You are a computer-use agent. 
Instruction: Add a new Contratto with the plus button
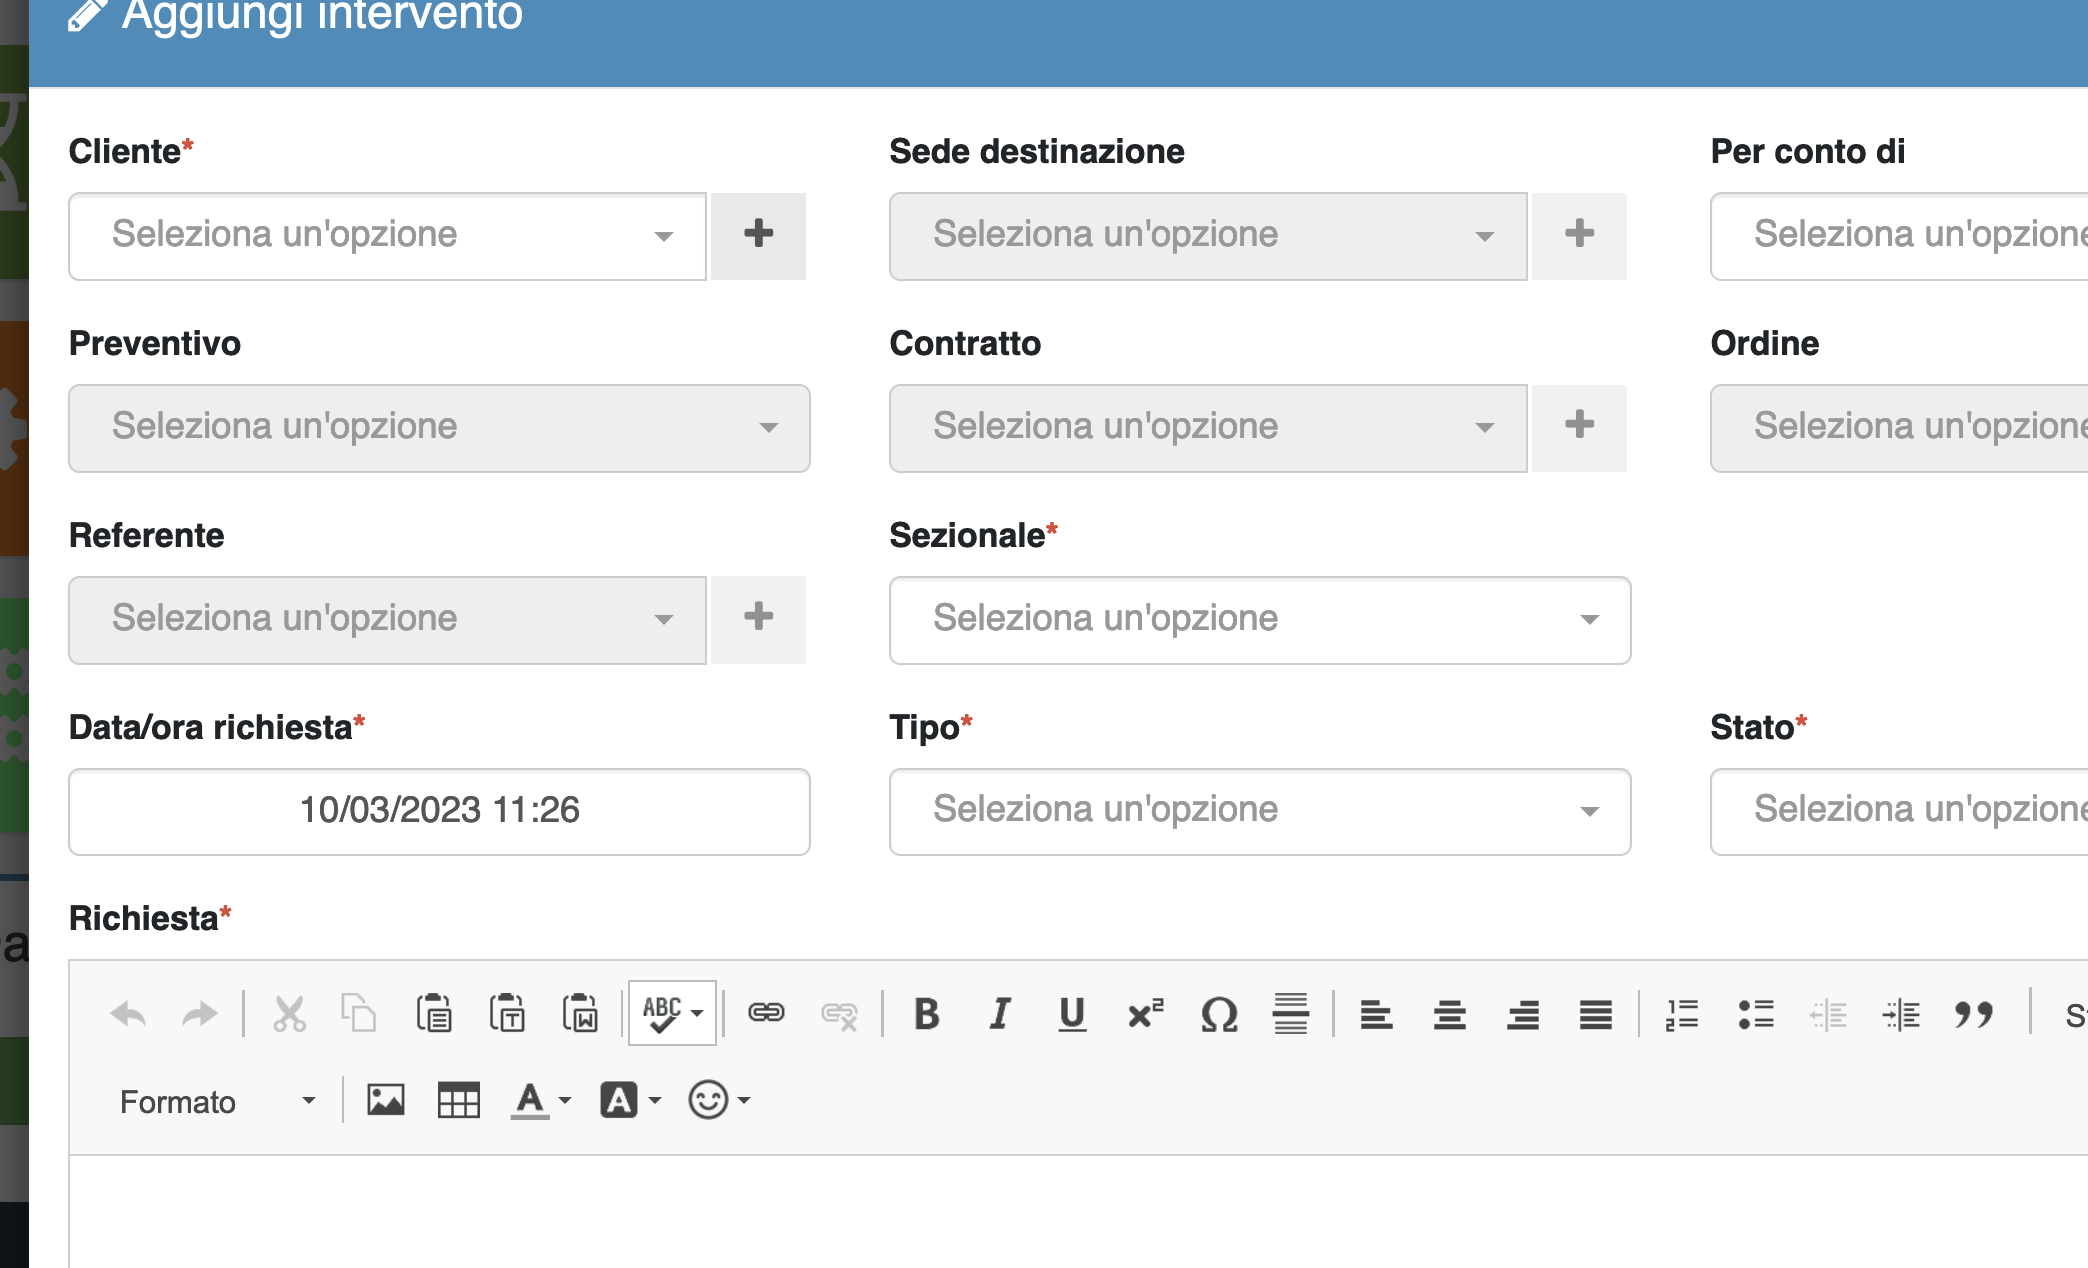pyautogui.click(x=1580, y=427)
